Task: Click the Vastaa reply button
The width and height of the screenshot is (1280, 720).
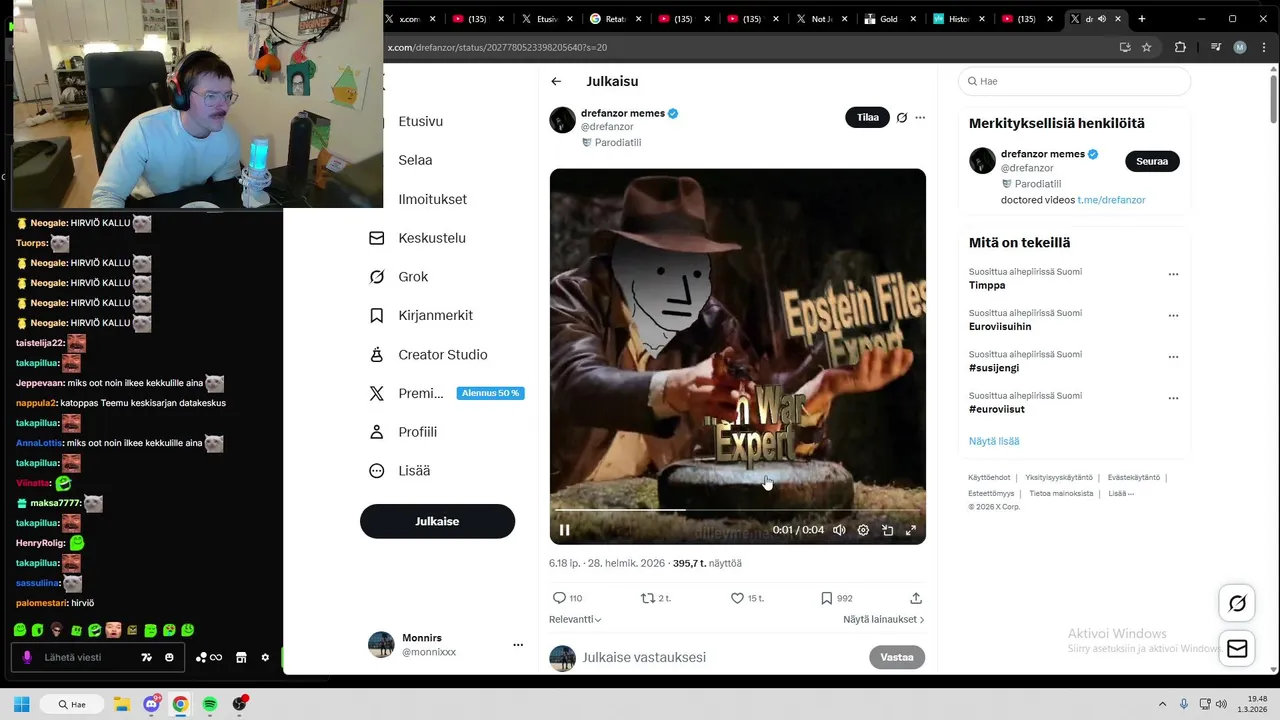Action: coord(897,657)
